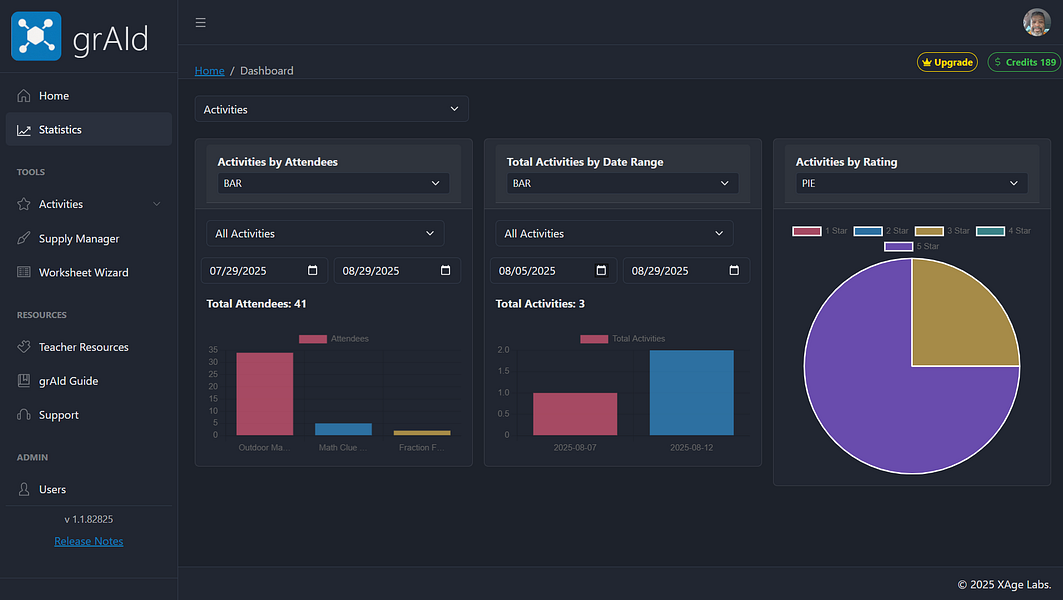Toggle the sidebar with the hamburger icon
This screenshot has width=1063, height=600.
click(201, 22)
